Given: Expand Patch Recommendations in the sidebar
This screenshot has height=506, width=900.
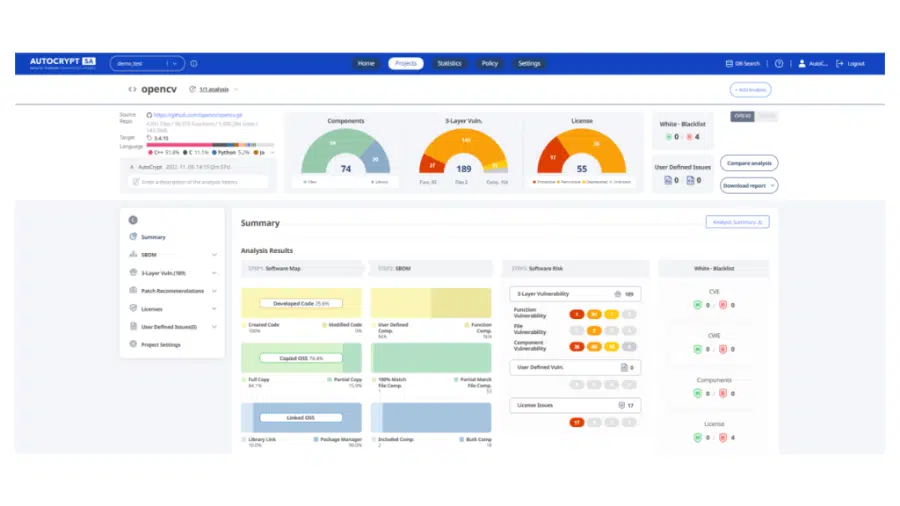Looking at the screenshot, I should 214,291.
